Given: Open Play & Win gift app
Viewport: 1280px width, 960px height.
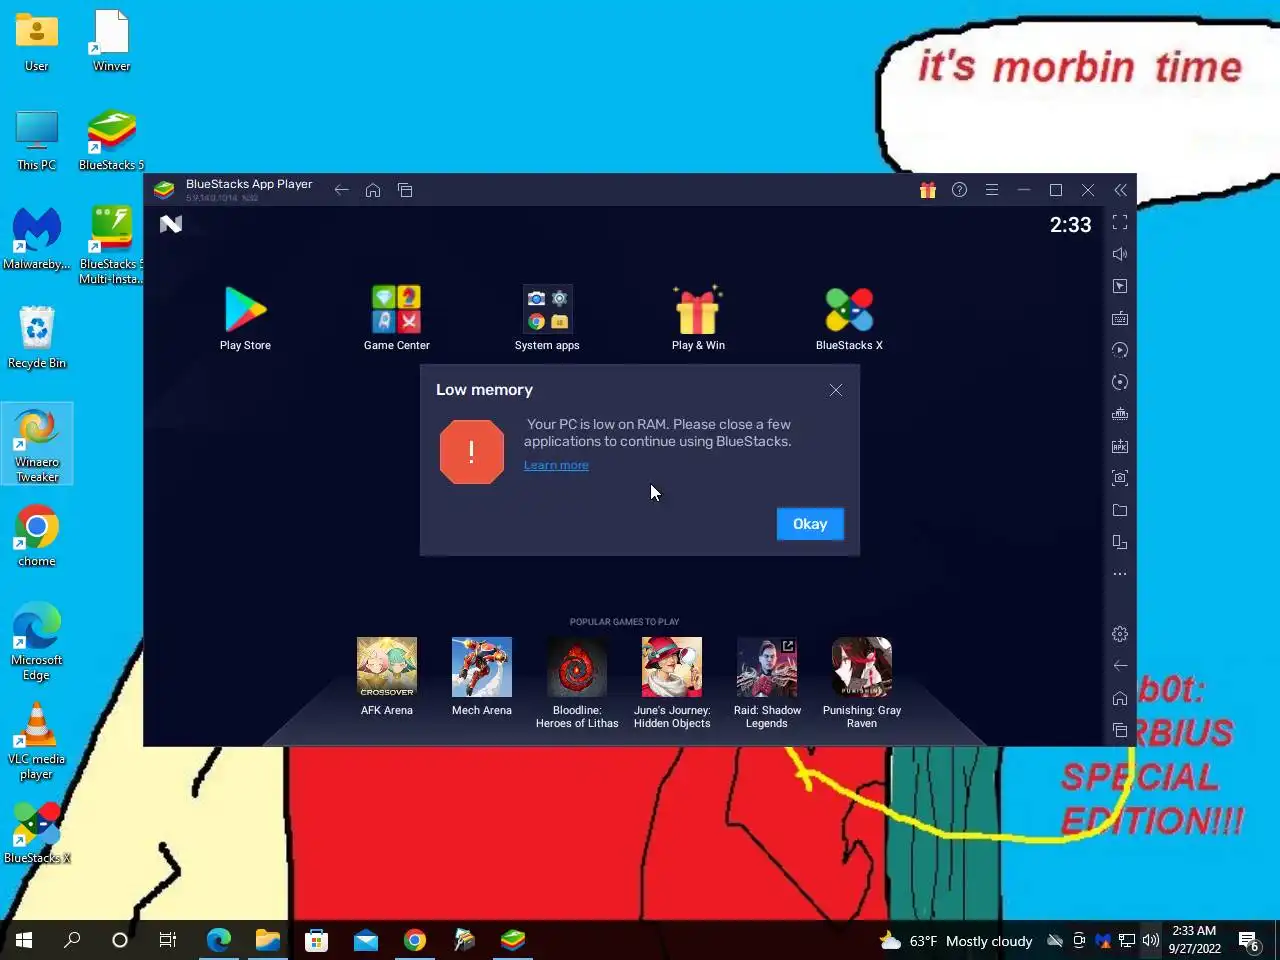Looking at the screenshot, I should coord(698,318).
